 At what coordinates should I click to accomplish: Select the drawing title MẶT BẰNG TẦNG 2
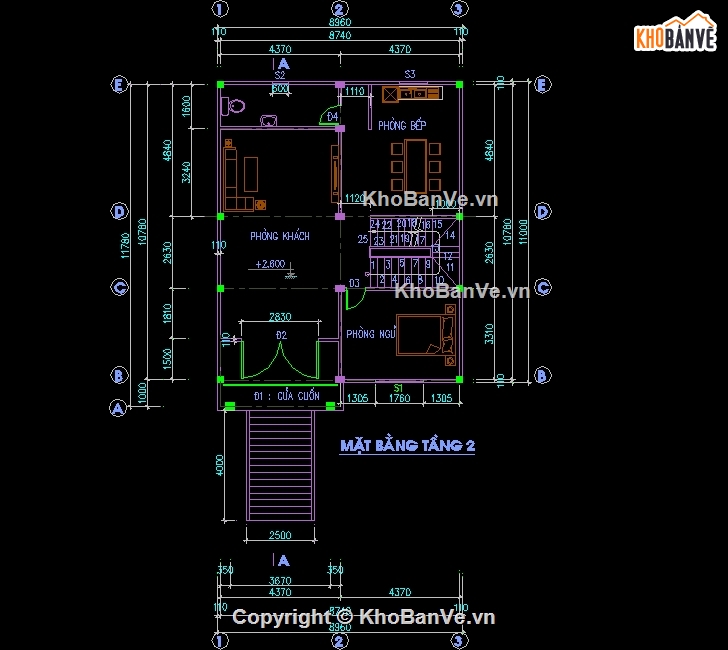[x=407, y=445]
